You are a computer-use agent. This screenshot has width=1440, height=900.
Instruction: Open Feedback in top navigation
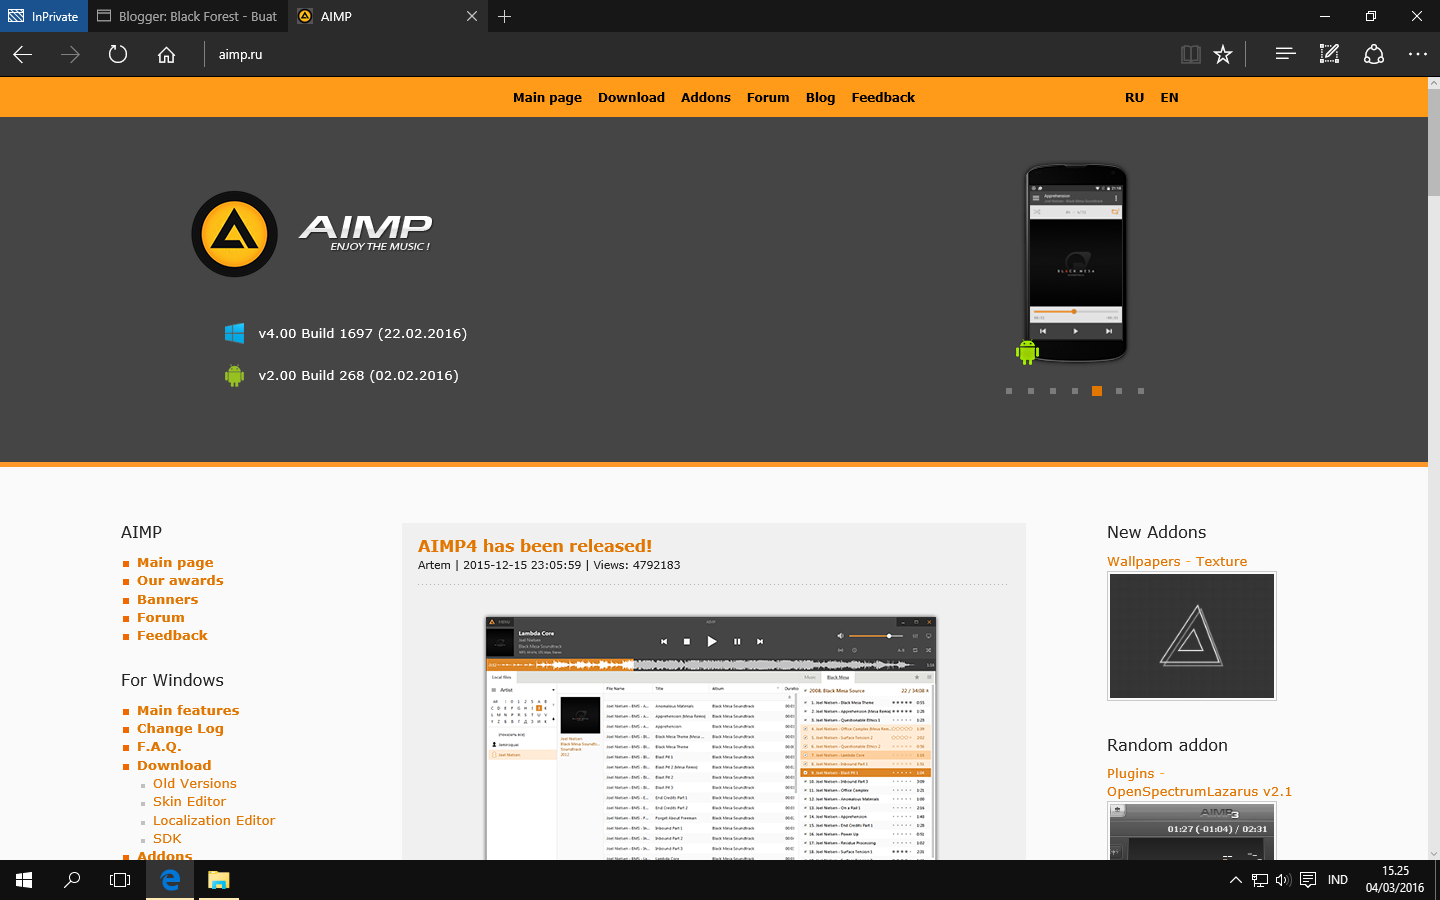883,97
